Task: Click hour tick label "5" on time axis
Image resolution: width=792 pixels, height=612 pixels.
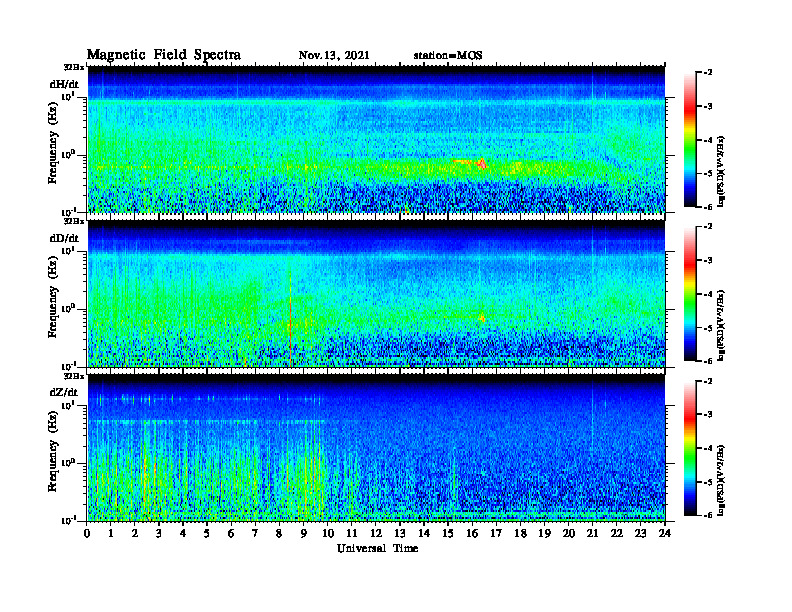Action: (x=207, y=534)
